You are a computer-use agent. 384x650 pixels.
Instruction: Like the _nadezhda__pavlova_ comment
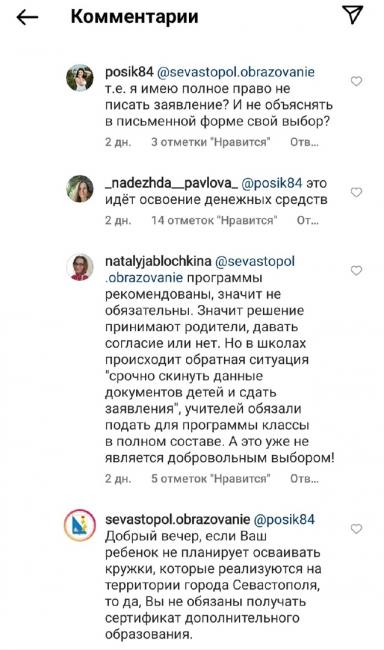356,192
